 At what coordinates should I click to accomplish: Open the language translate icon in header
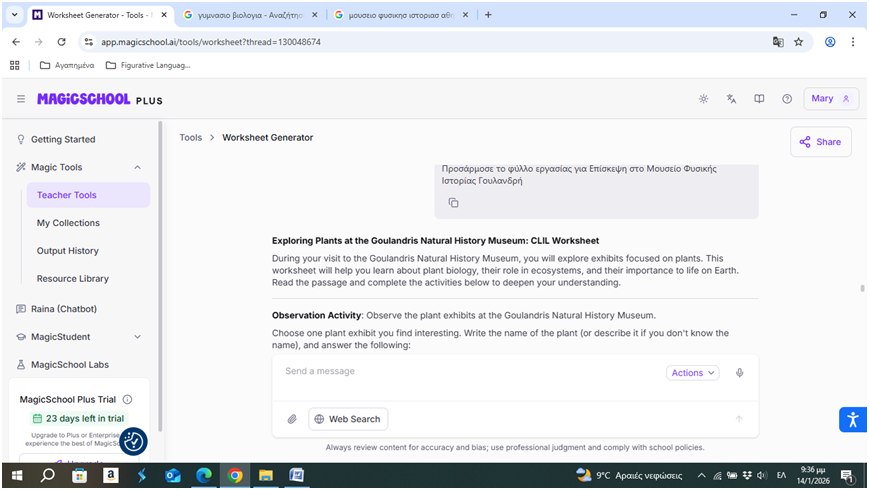click(732, 99)
